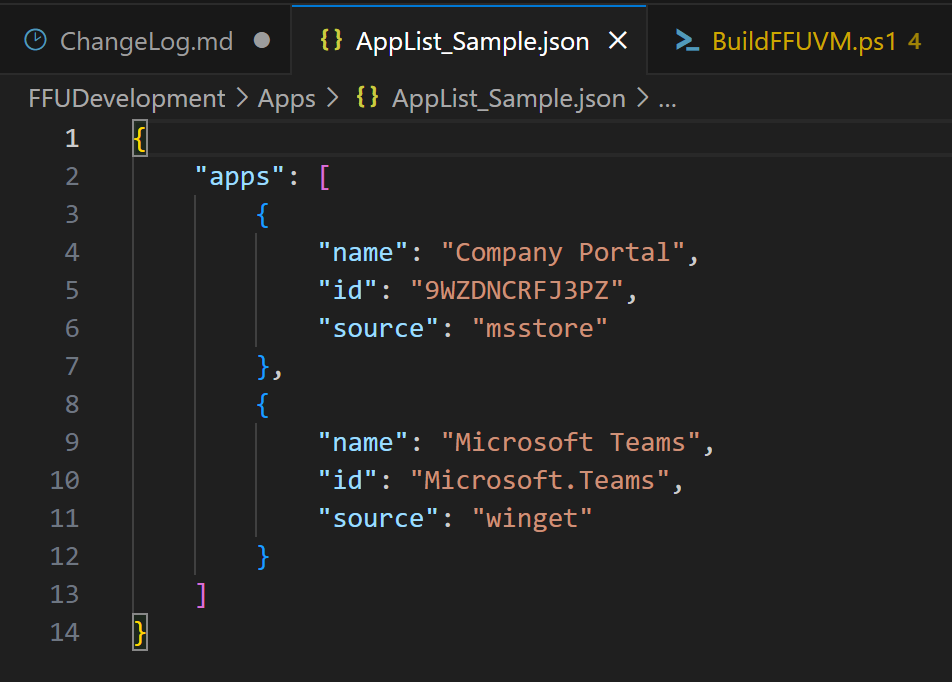Image resolution: width=952 pixels, height=682 pixels.
Task: Place cursor on the "apps" key
Action: click(239, 177)
